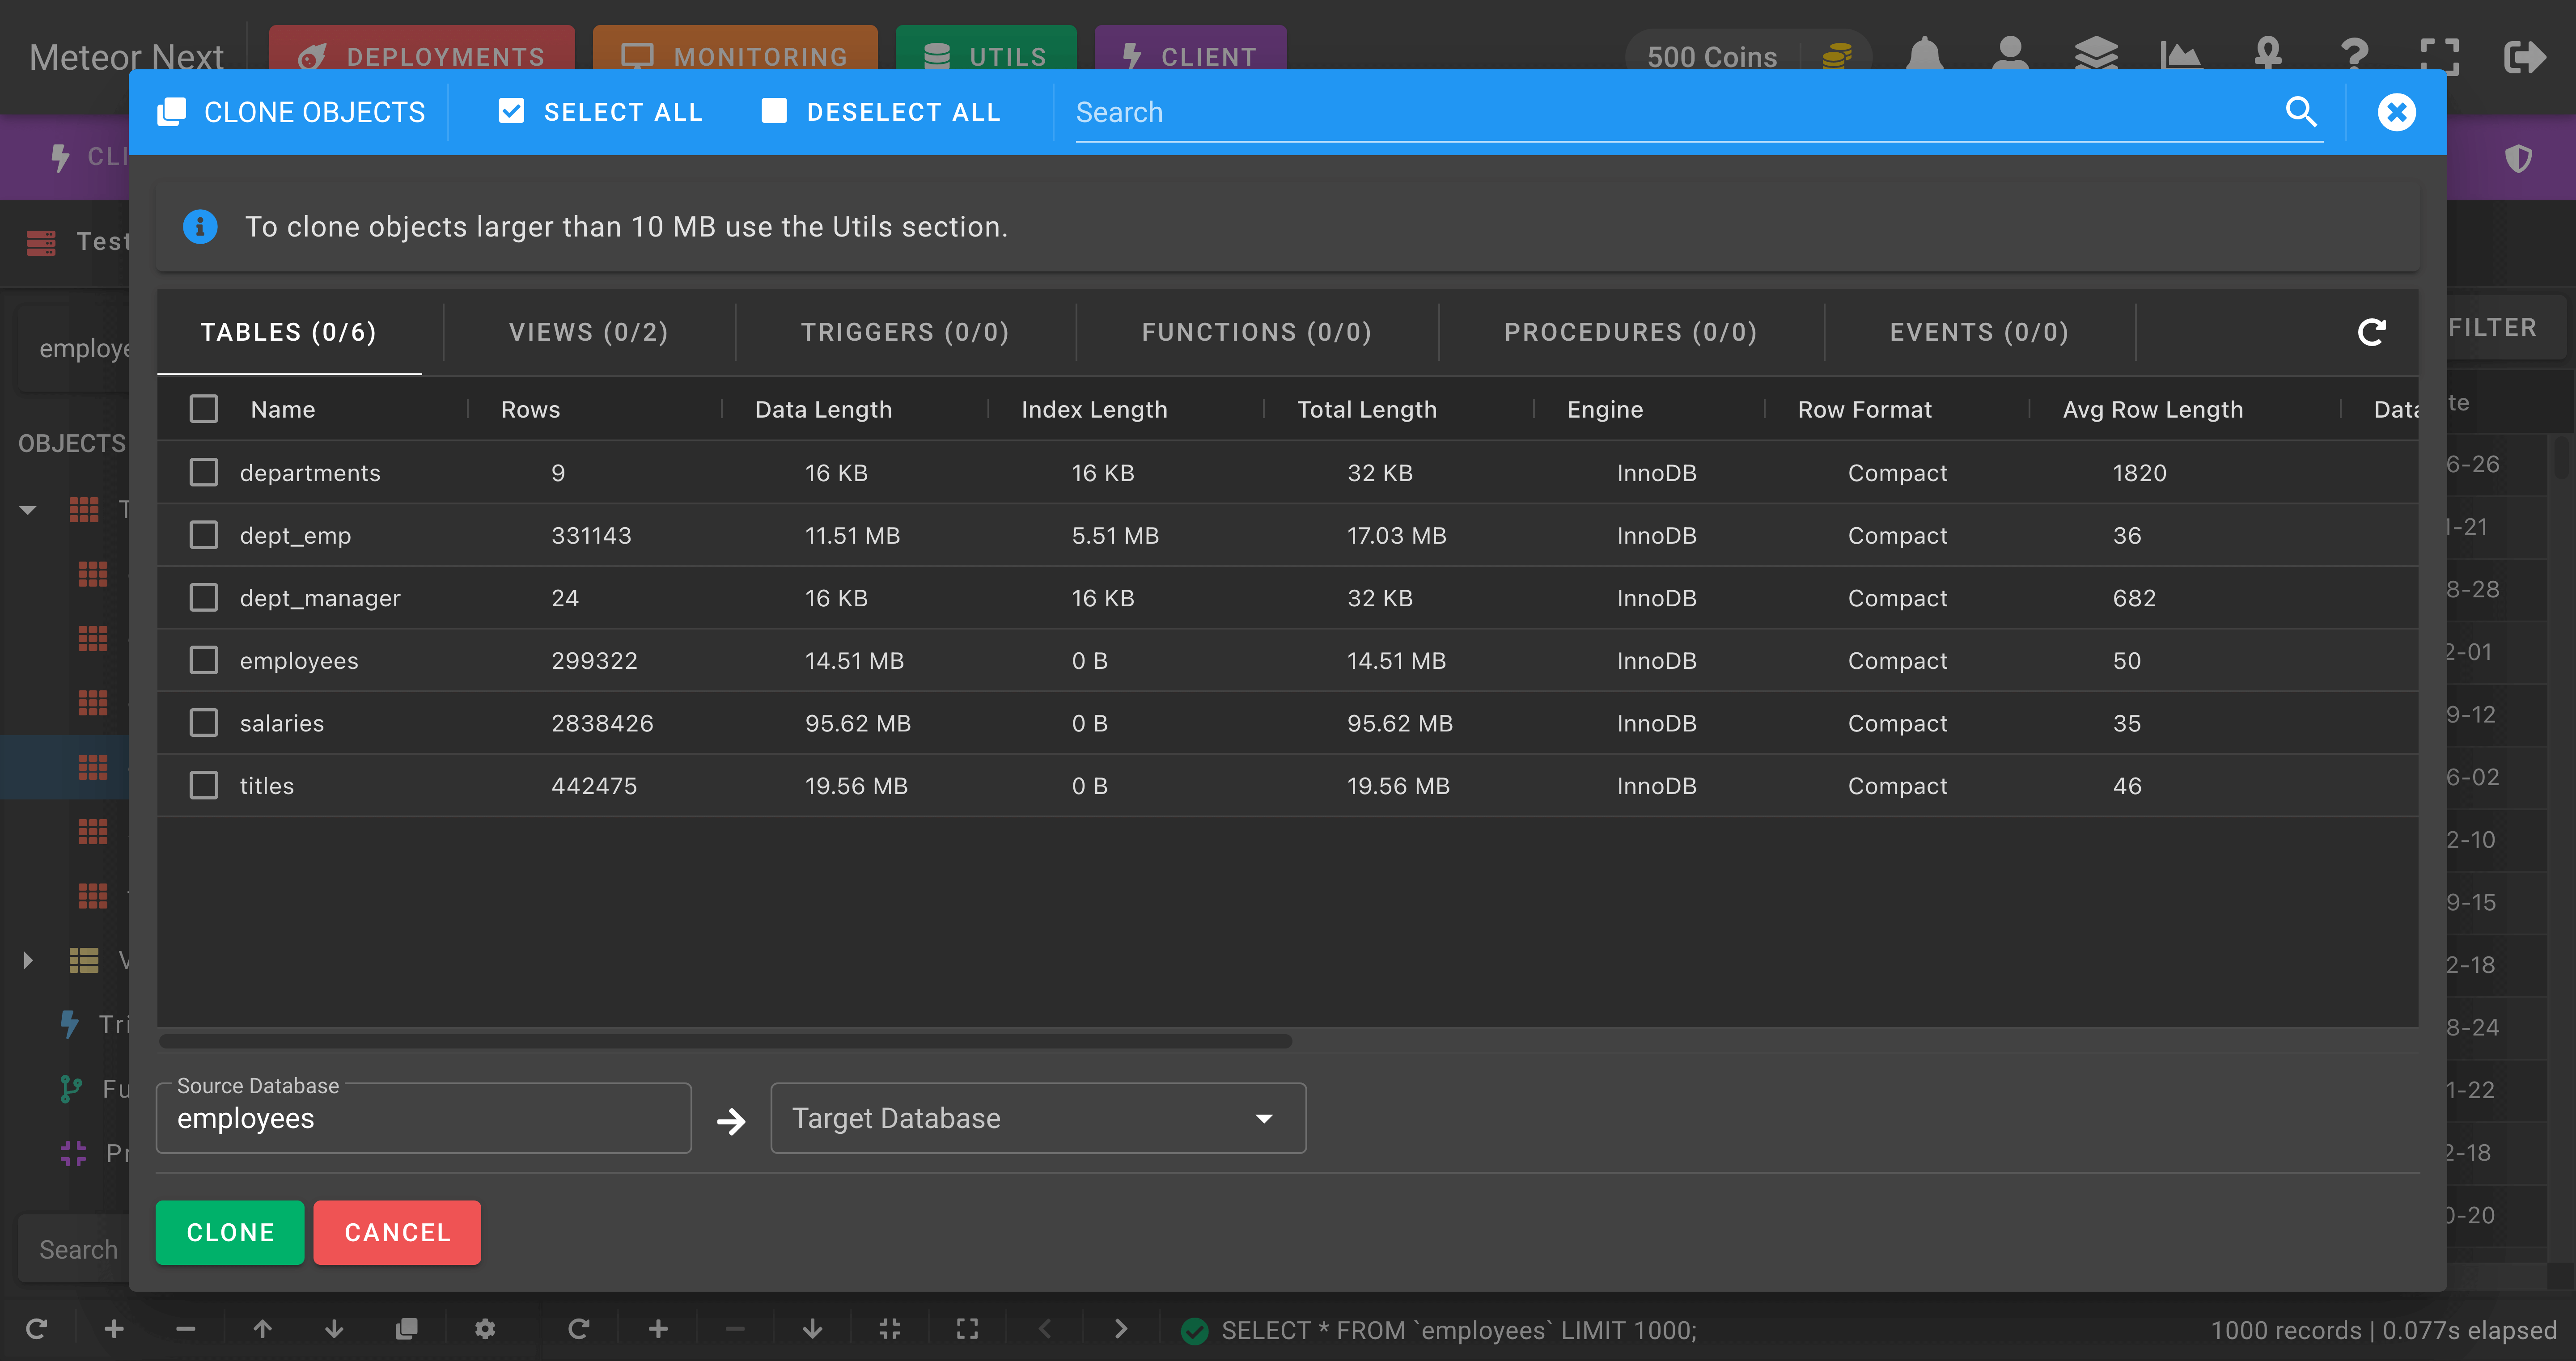
Task: Switch to the TRIGGERS (0/0) tab
Action: coord(905,332)
